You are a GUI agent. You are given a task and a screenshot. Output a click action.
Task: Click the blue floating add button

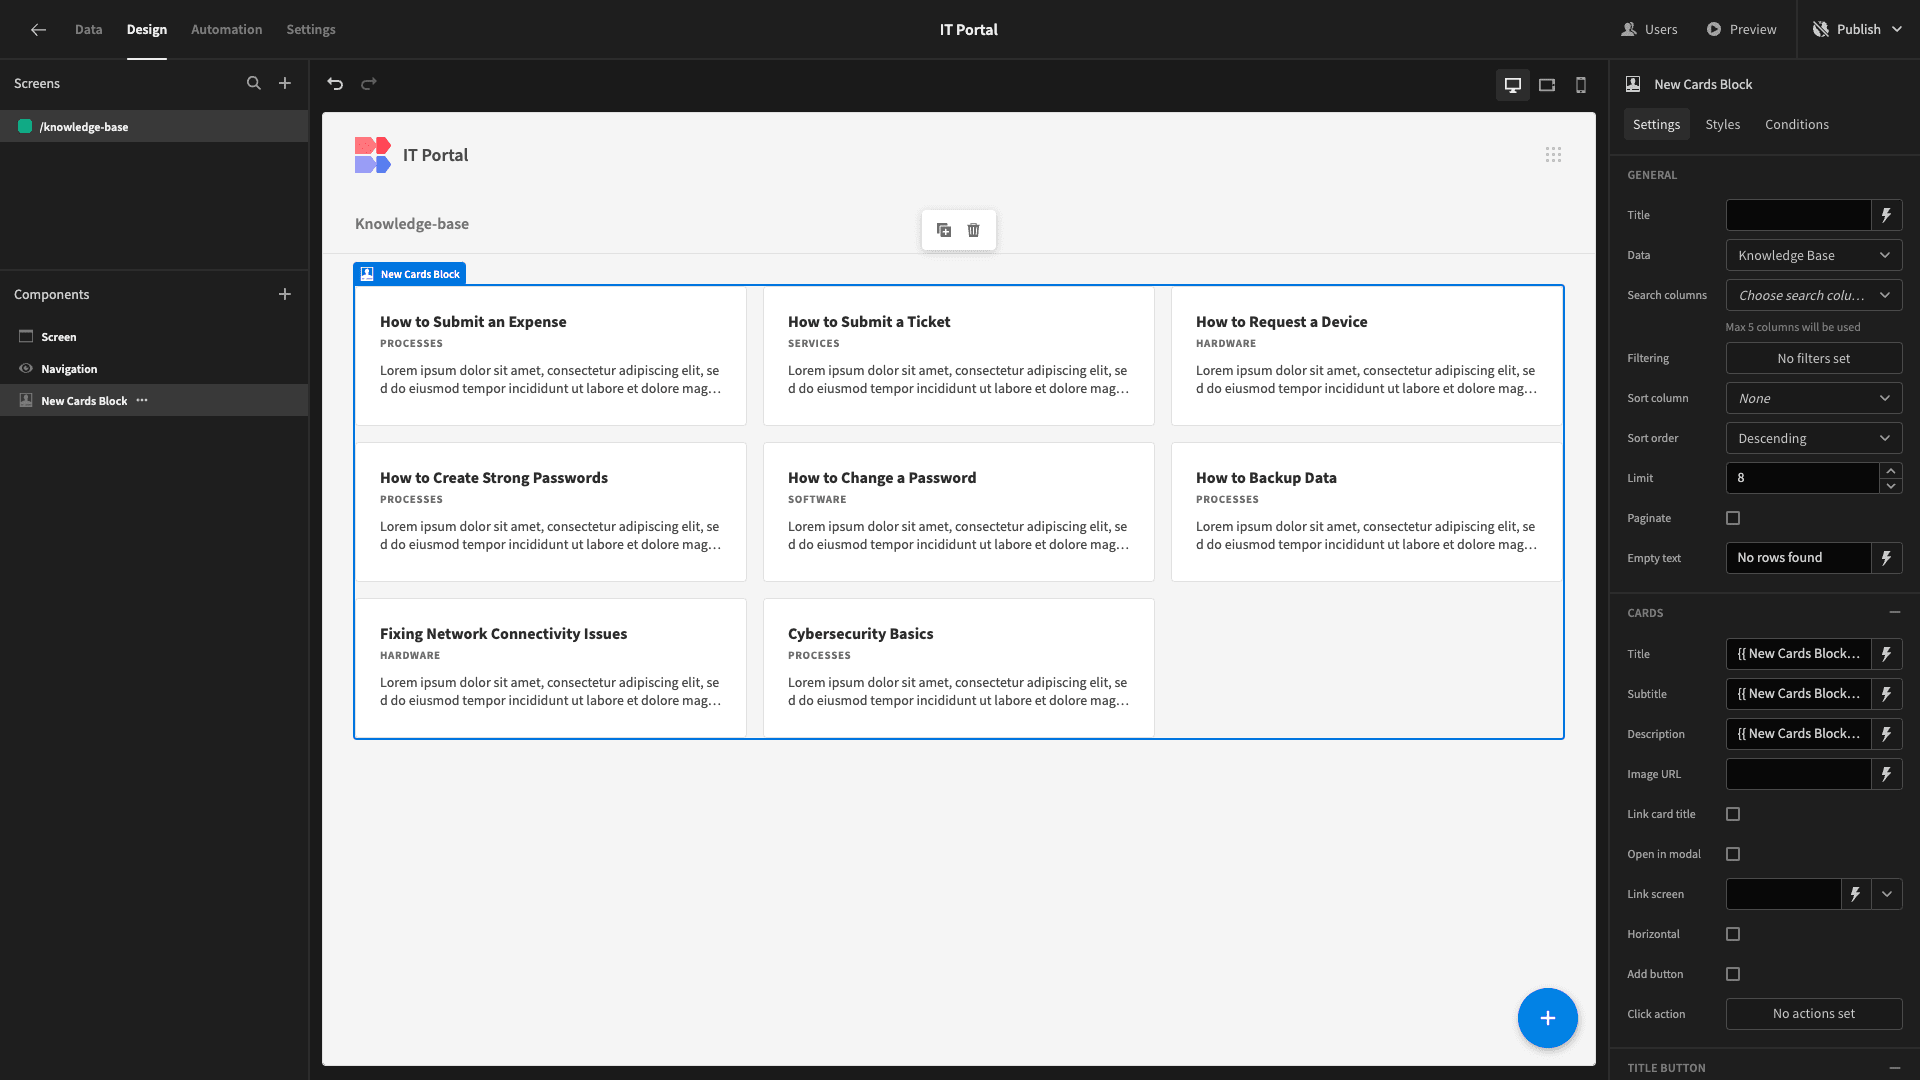coord(1548,1018)
